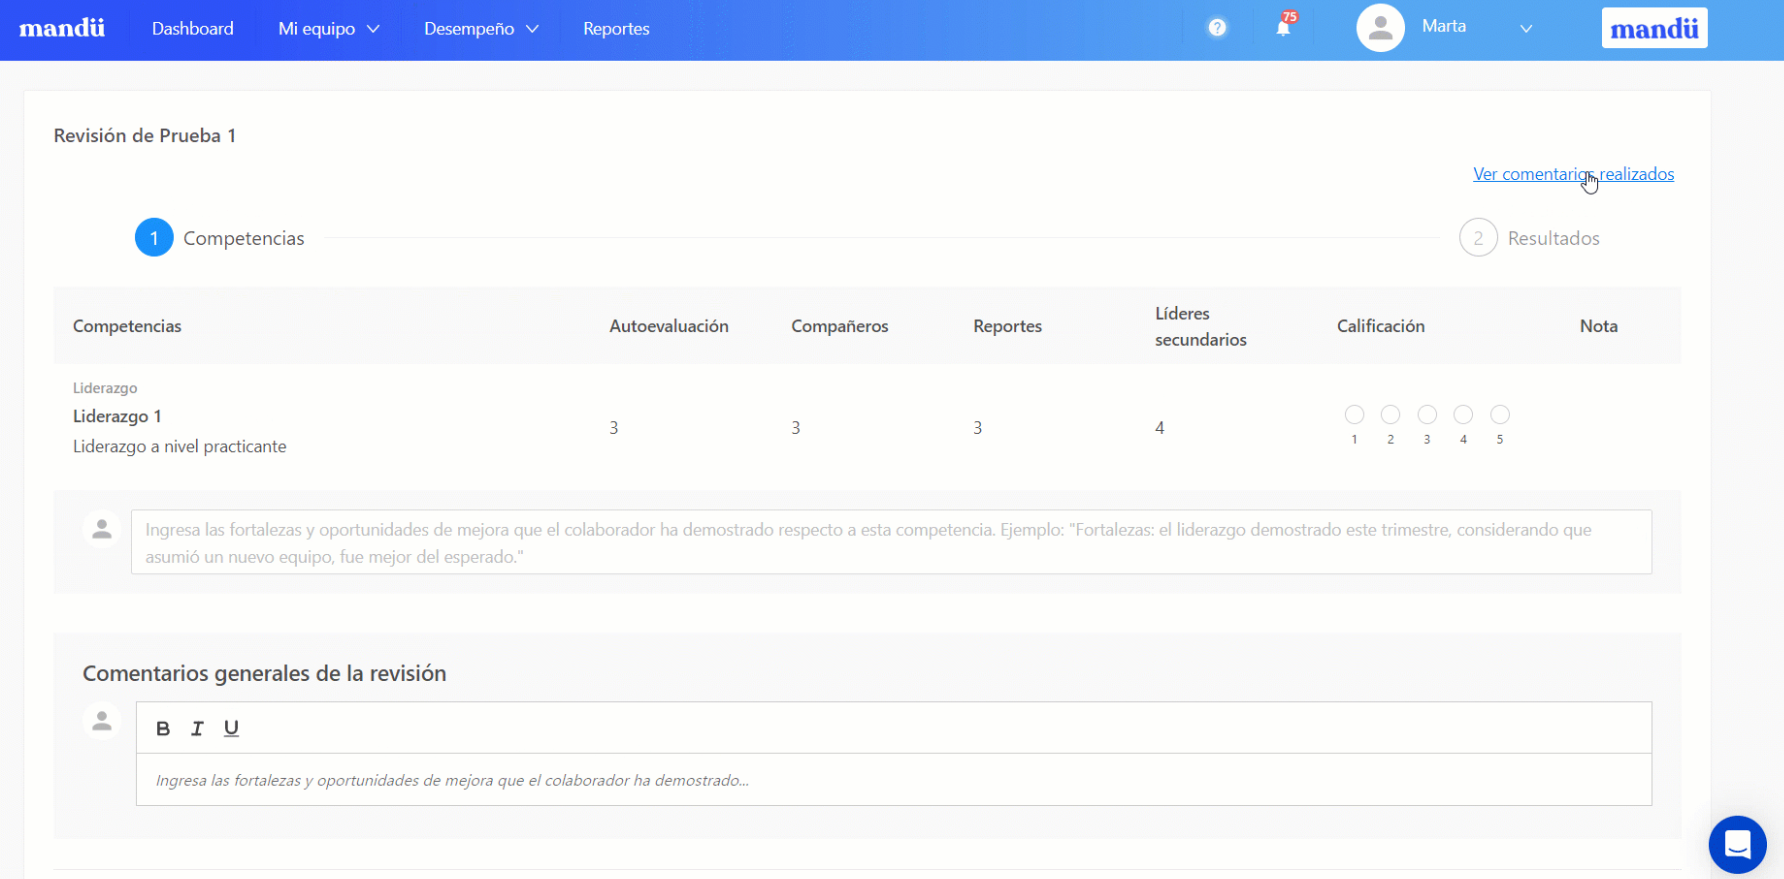Image resolution: width=1784 pixels, height=879 pixels.
Task: Click the avatar beside the general comments editor
Action: (x=102, y=721)
